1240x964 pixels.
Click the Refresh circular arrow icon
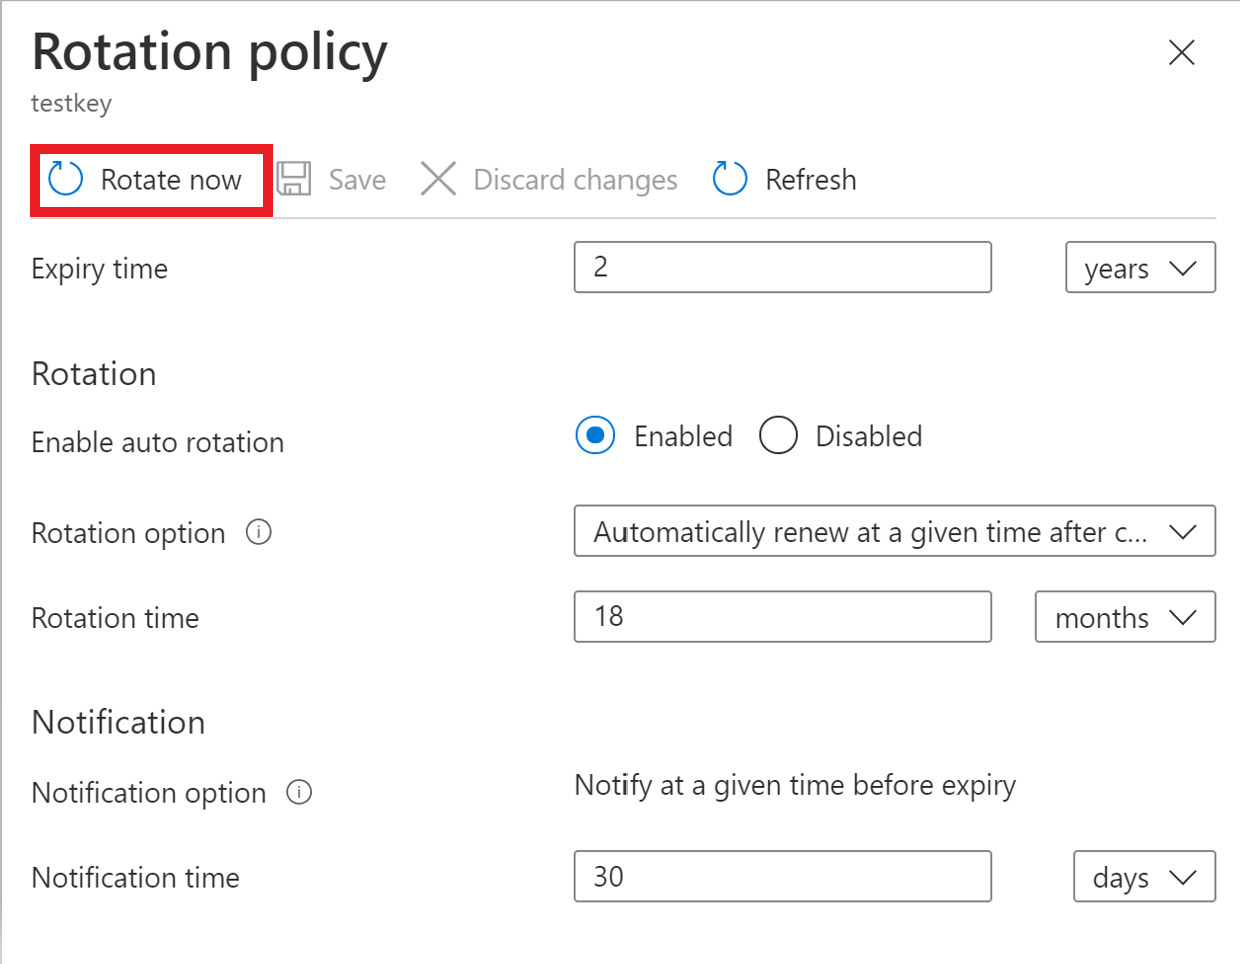pos(729,178)
